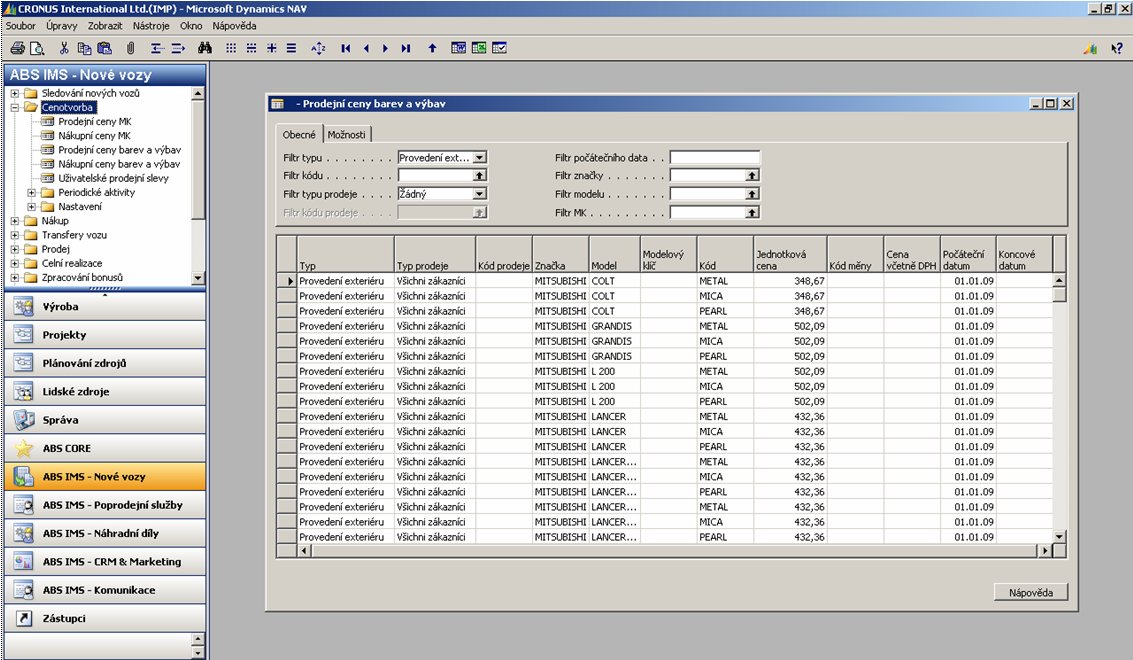Open the Lidské zdroje section
The image size is (1133, 660).
click(x=105, y=392)
